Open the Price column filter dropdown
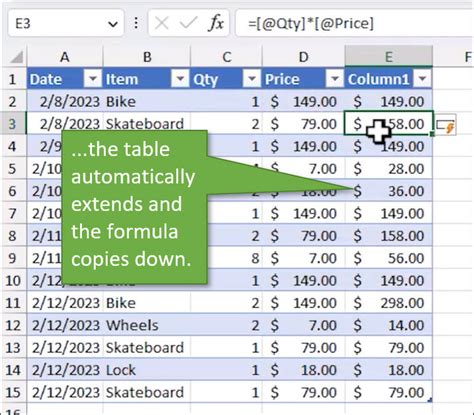Viewport: 474px width, 415px height. 334,79
